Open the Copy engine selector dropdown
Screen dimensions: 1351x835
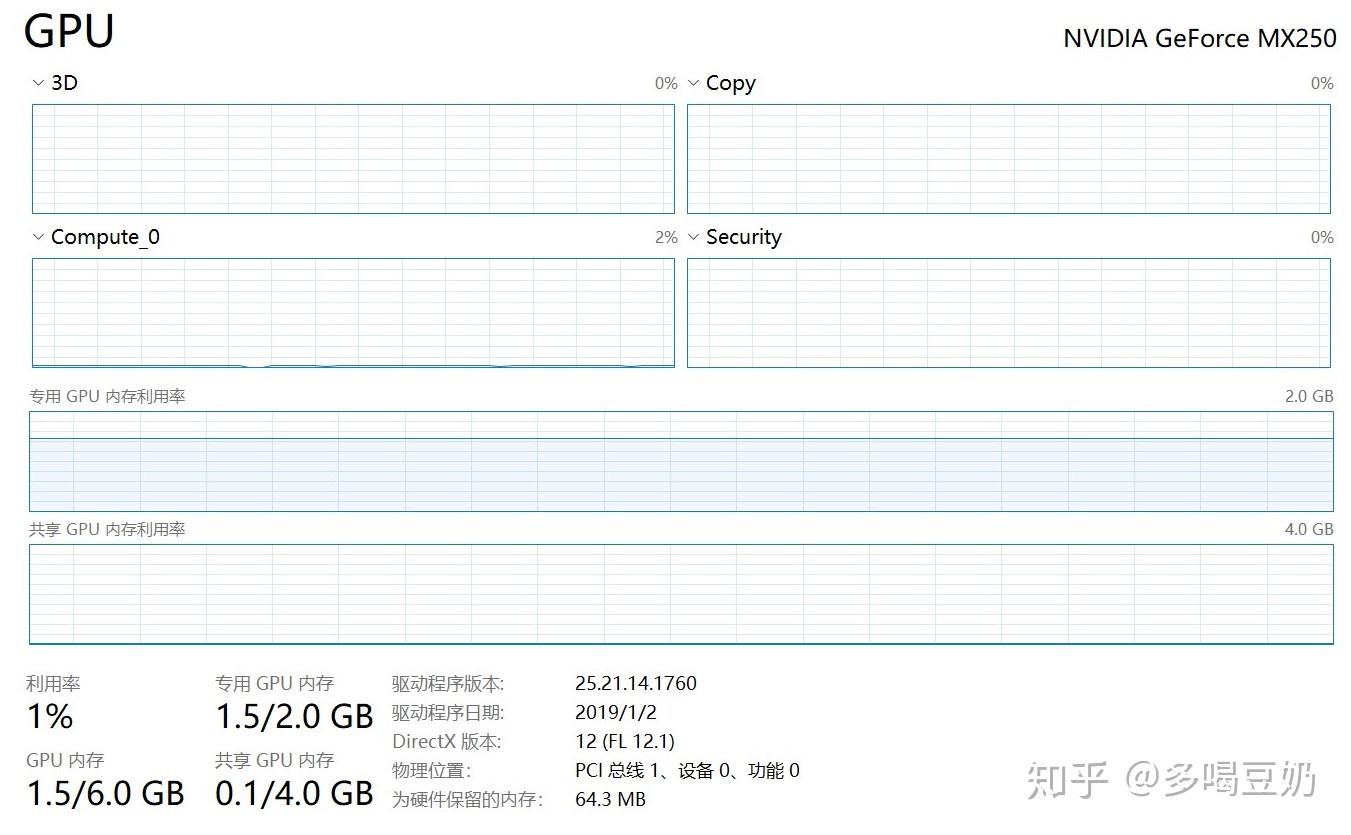693,83
